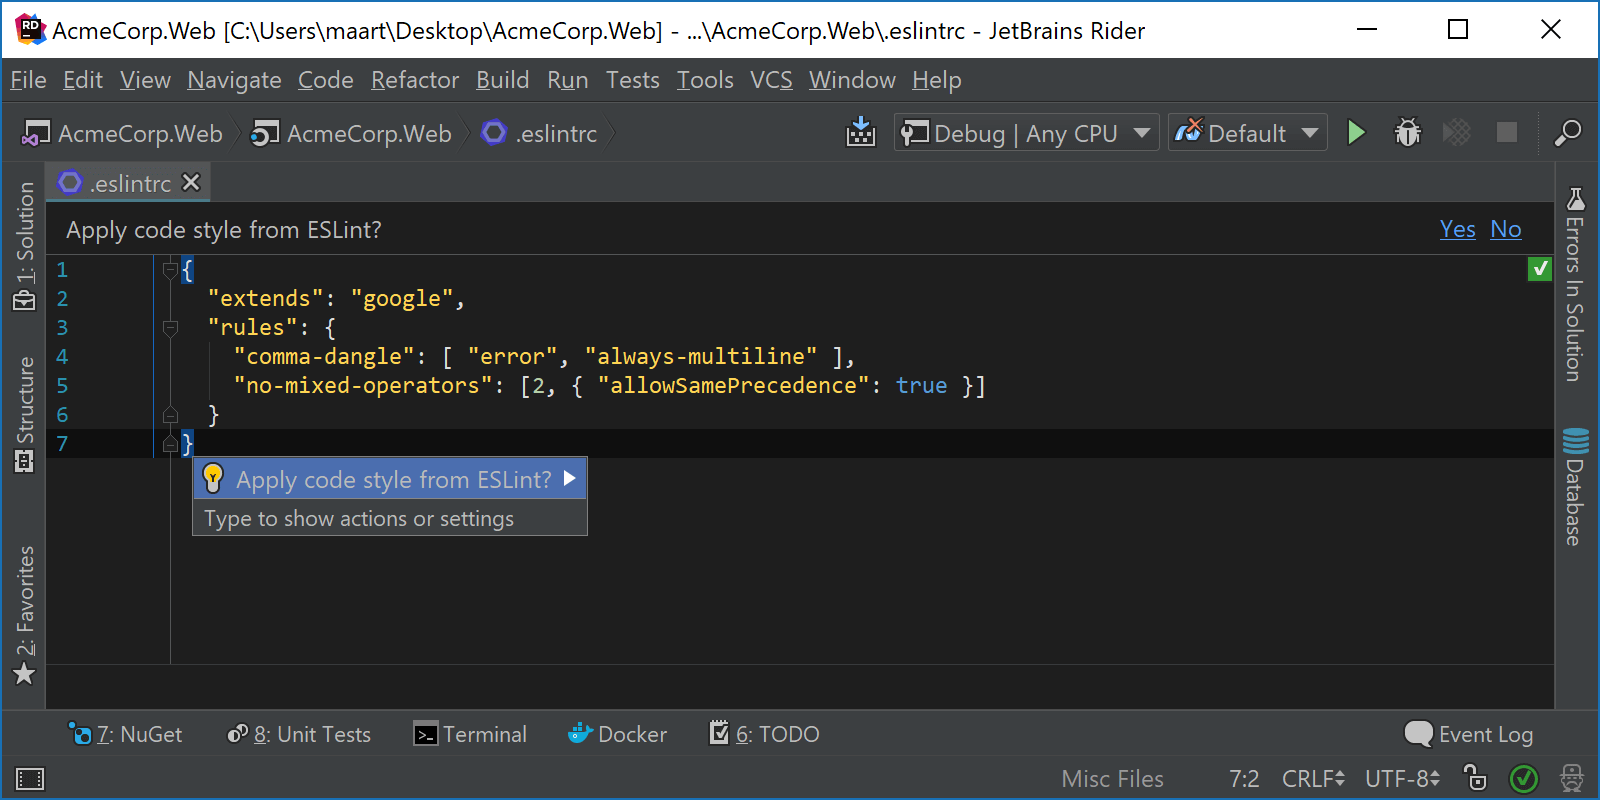
Task: Open the 8: Unit Tests window
Action: tap(299, 734)
